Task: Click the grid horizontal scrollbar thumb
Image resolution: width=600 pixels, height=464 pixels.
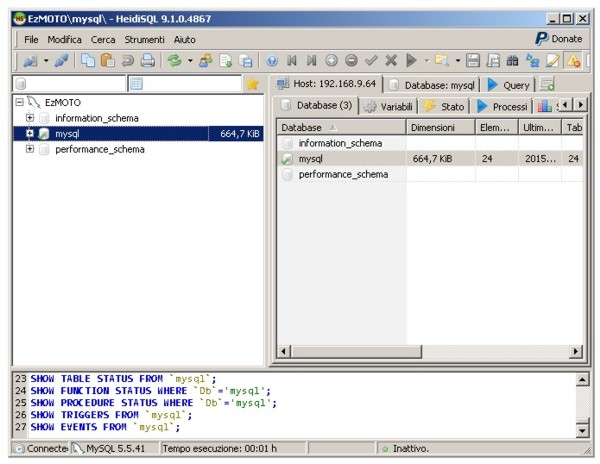Action: pyautogui.click(x=356, y=351)
